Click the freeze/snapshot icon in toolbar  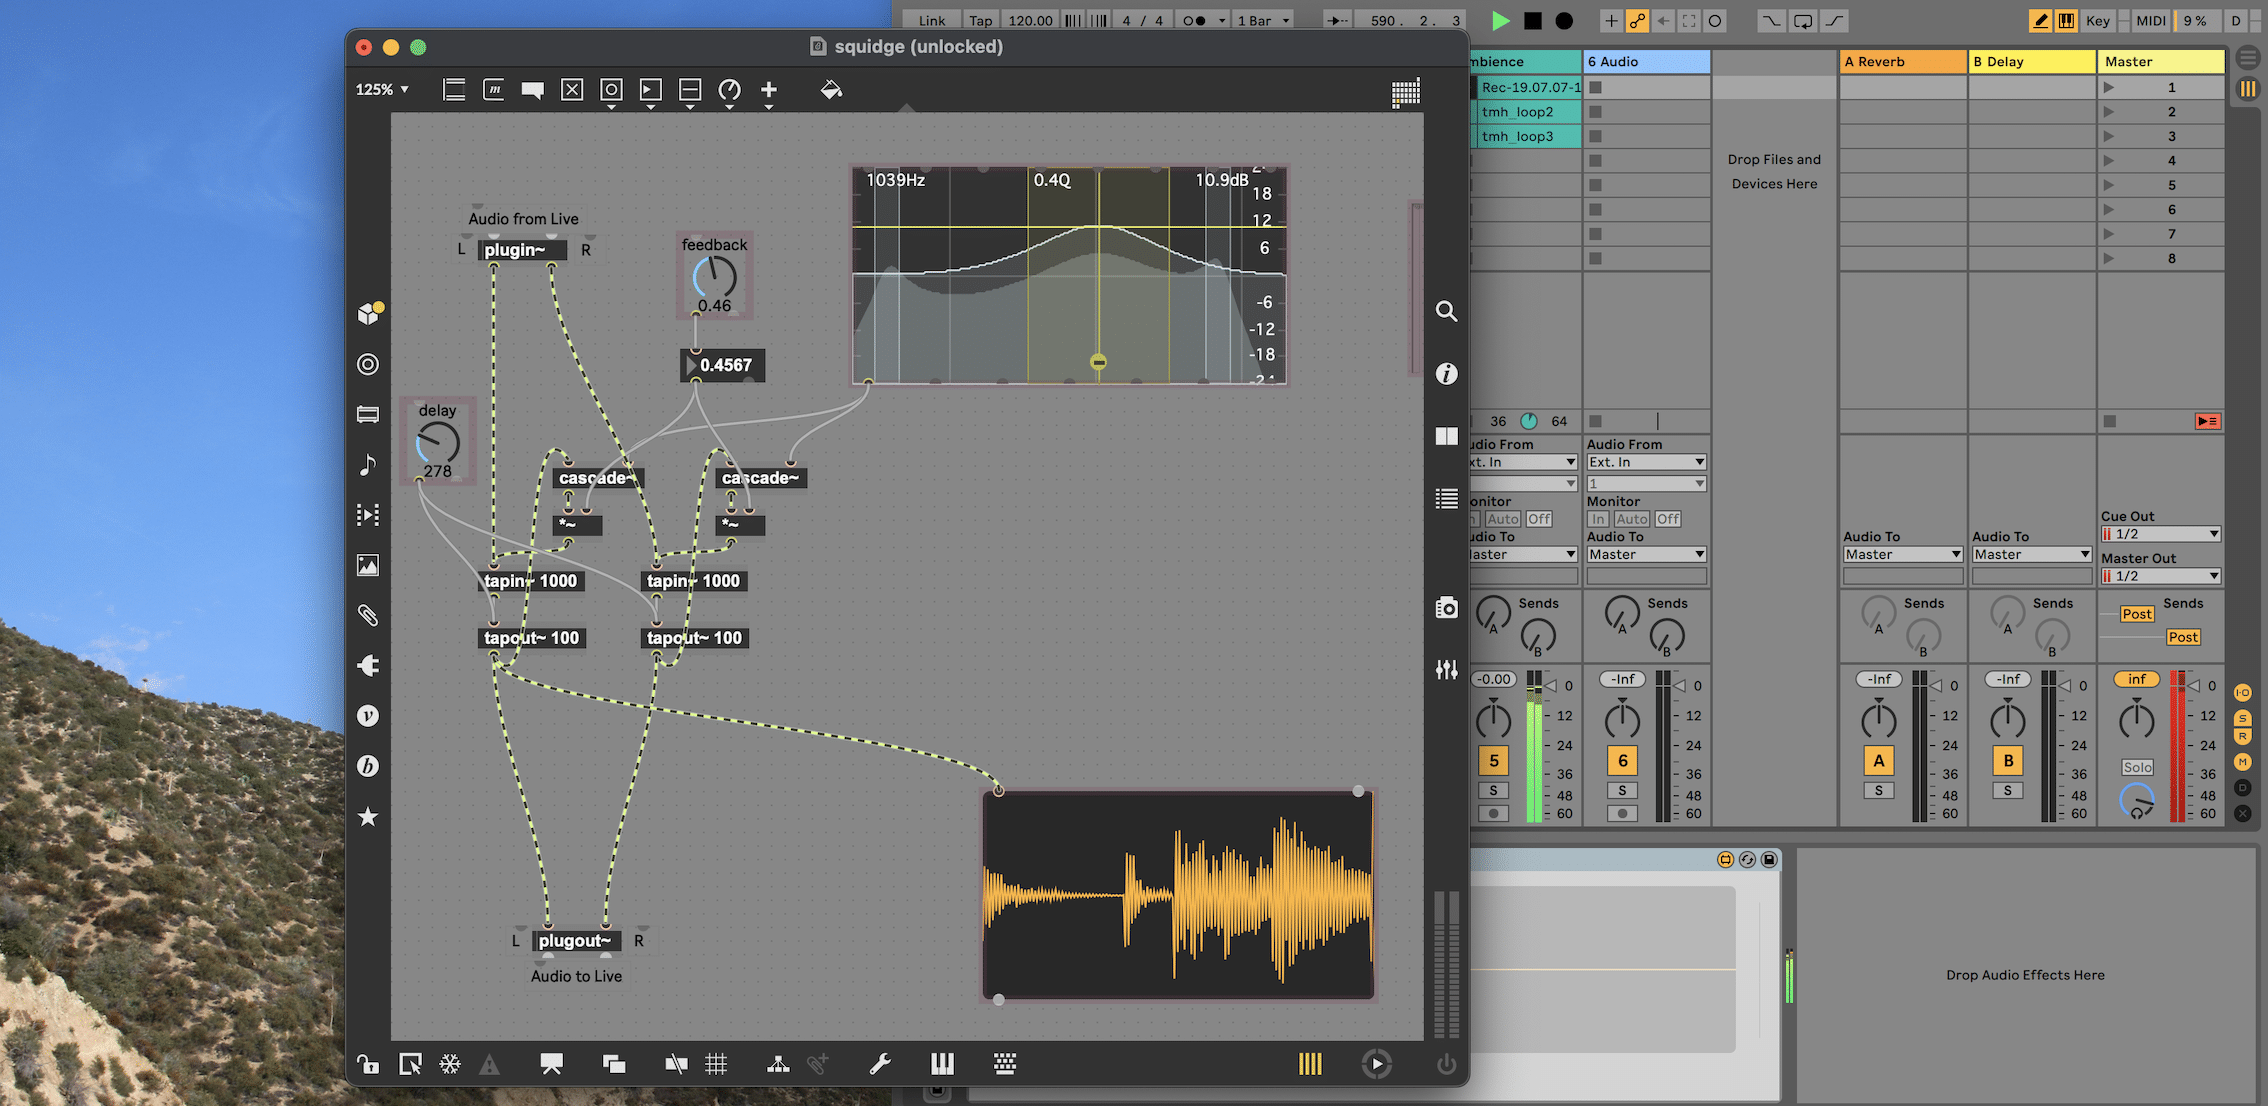448,1064
